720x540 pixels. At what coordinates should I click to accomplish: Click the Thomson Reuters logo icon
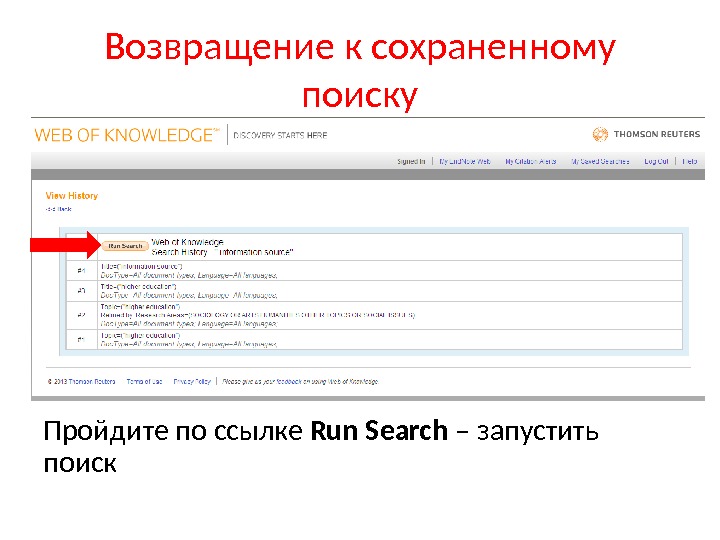pos(600,134)
